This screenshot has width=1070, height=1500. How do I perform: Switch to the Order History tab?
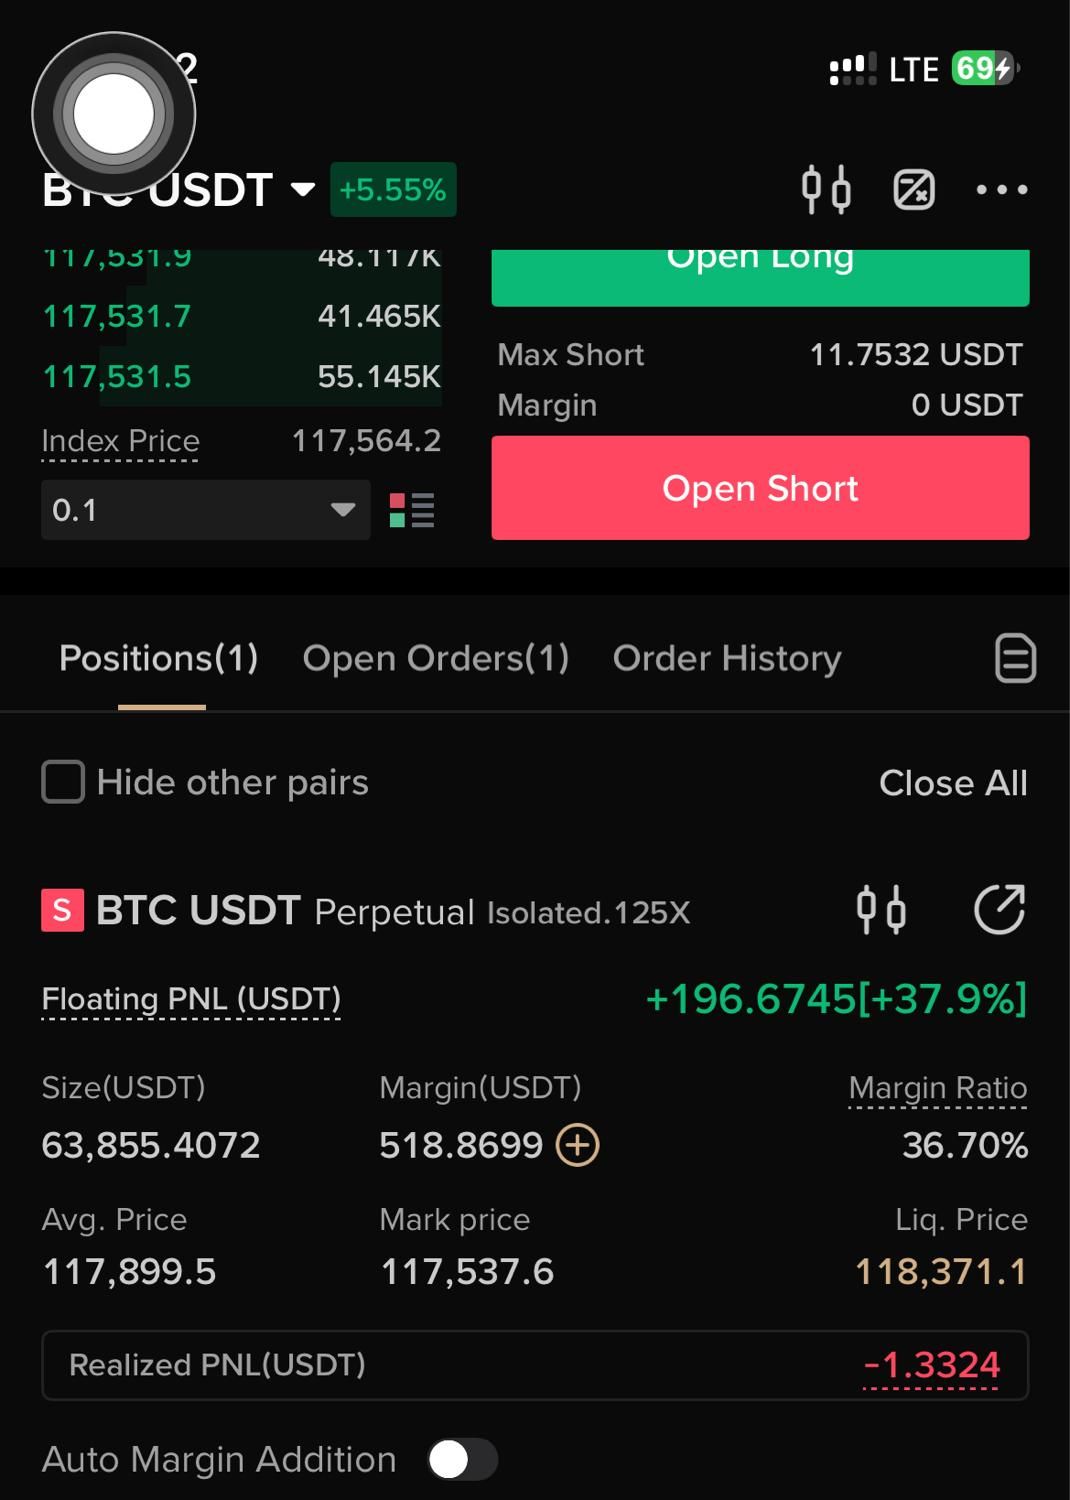tap(727, 658)
